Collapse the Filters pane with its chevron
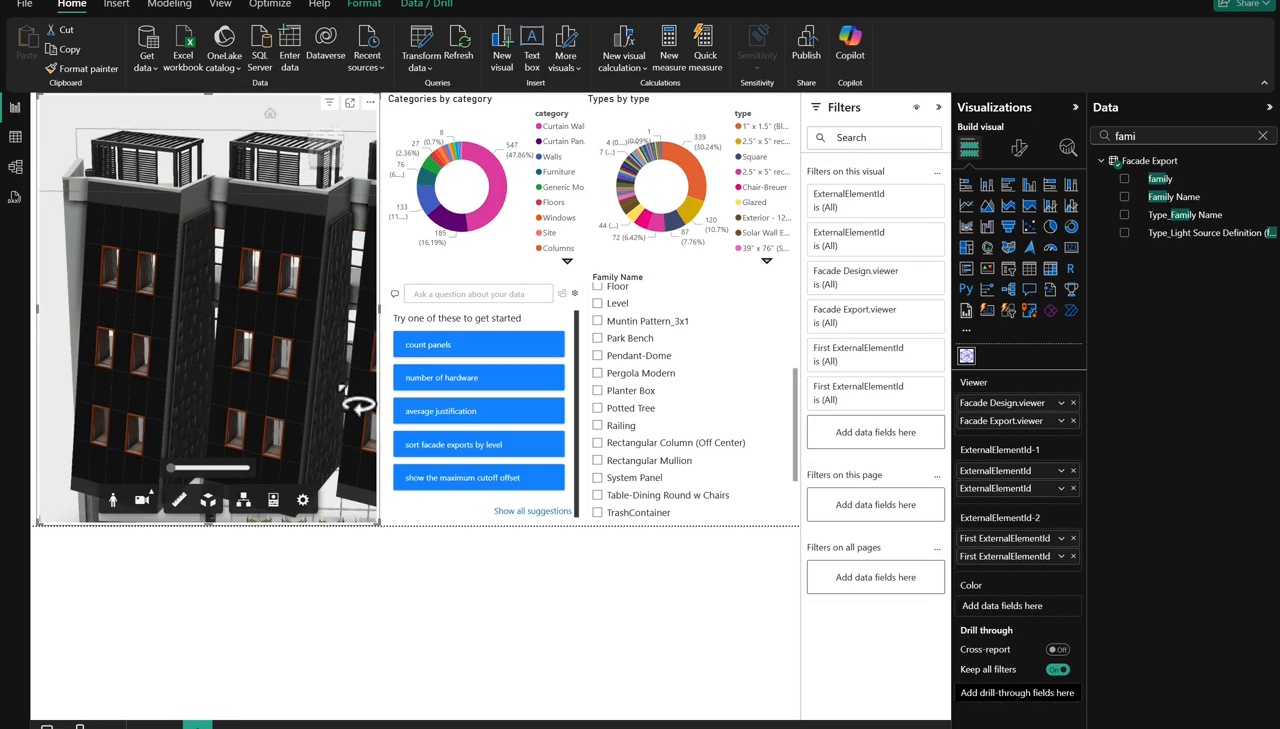The height and width of the screenshot is (729, 1280). [x=938, y=107]
